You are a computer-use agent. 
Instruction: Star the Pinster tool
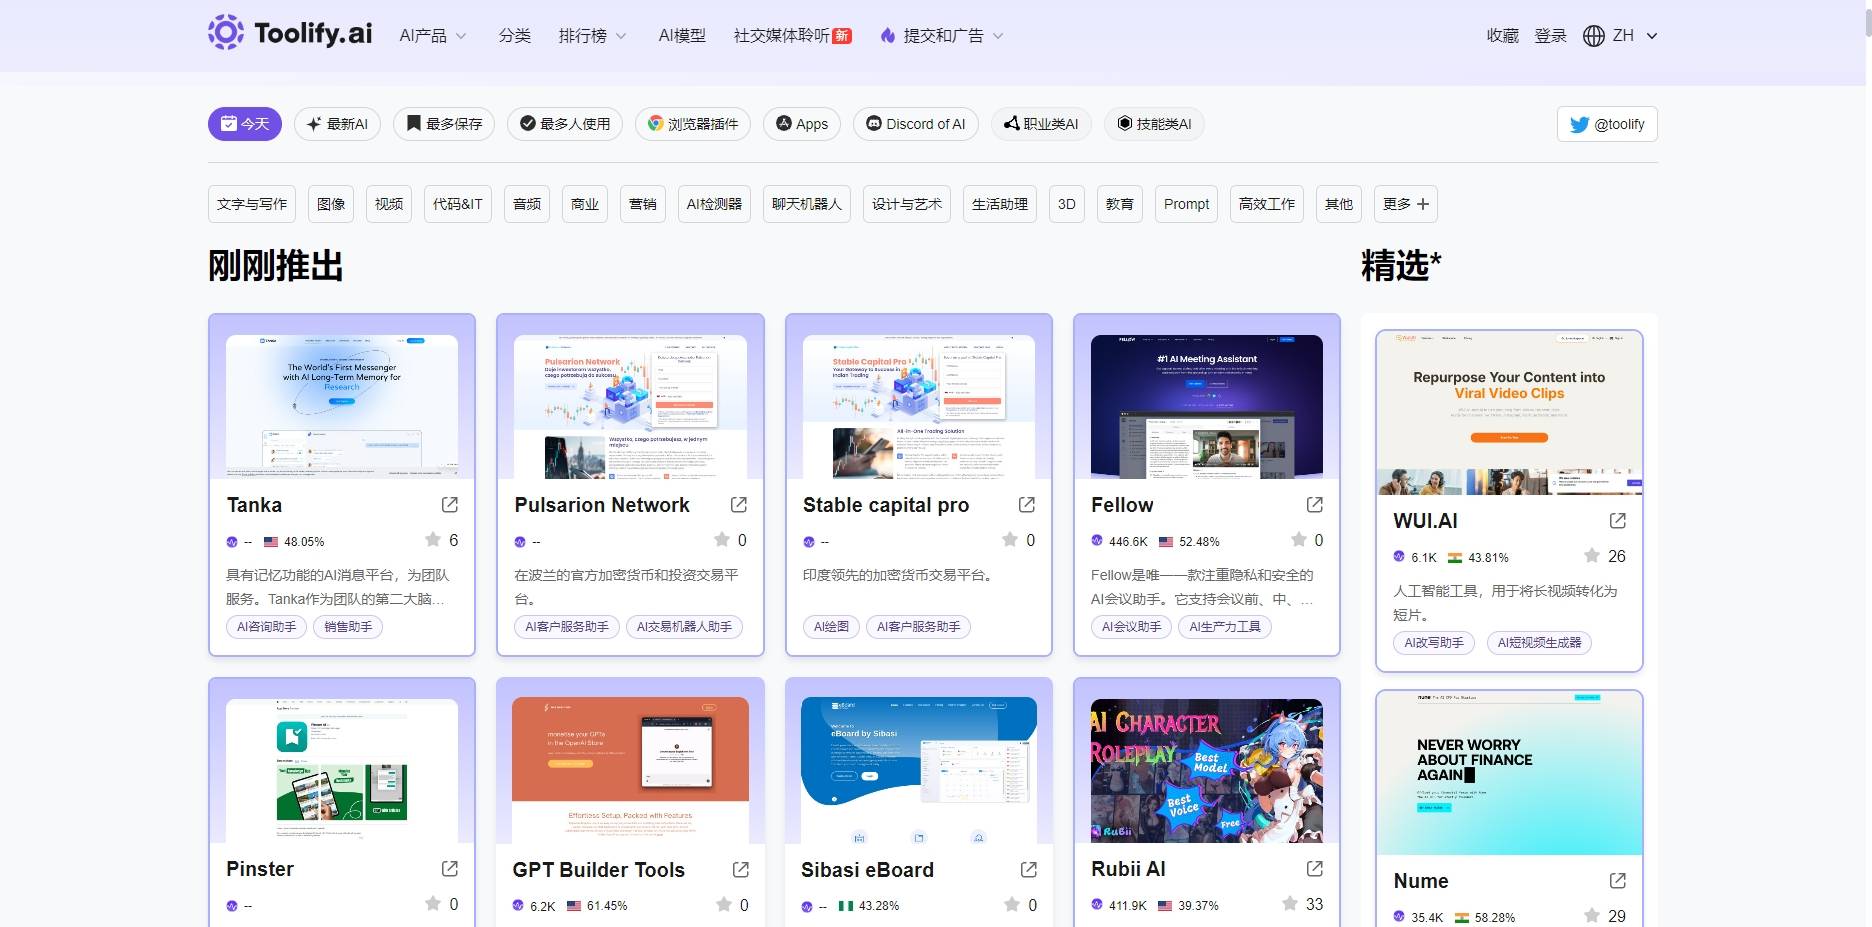tap(433, 904)
